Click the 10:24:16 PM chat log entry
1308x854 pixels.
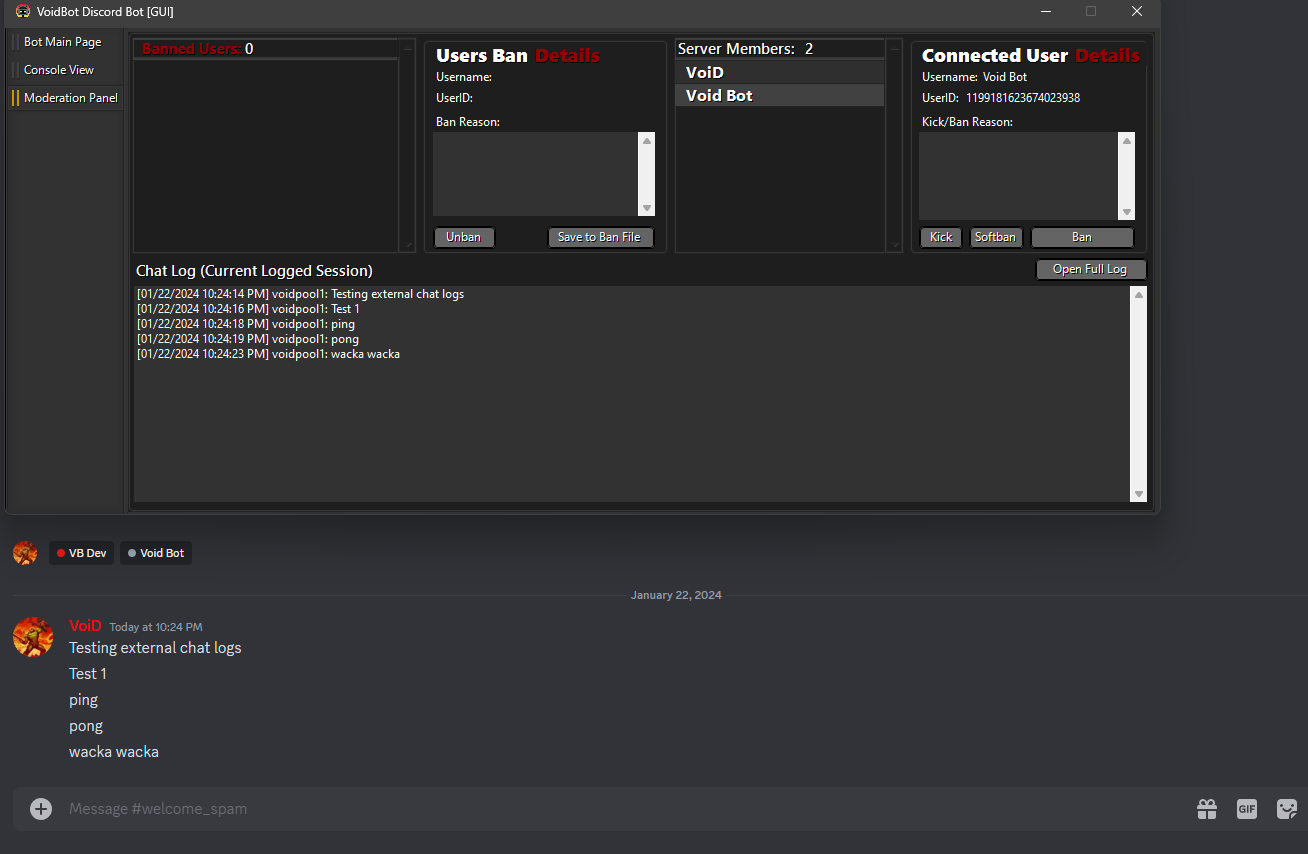248,309
